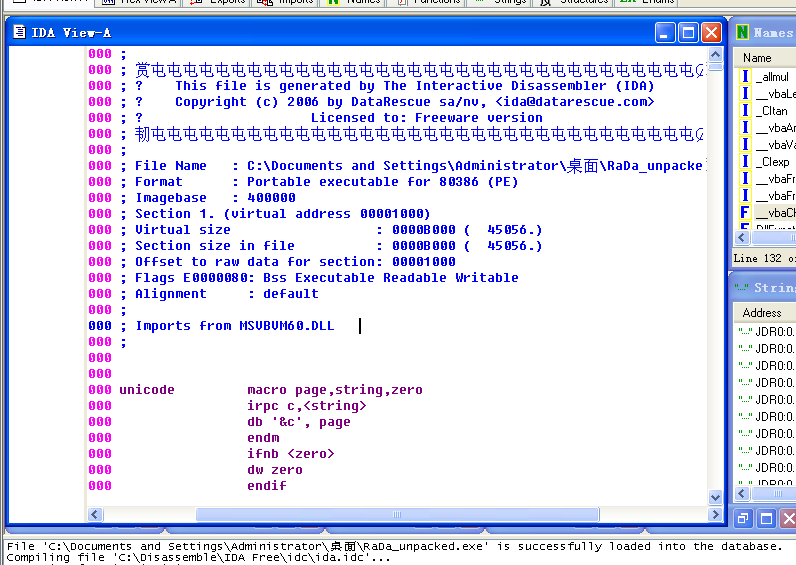Restore the Strings window

pos(743,519)
